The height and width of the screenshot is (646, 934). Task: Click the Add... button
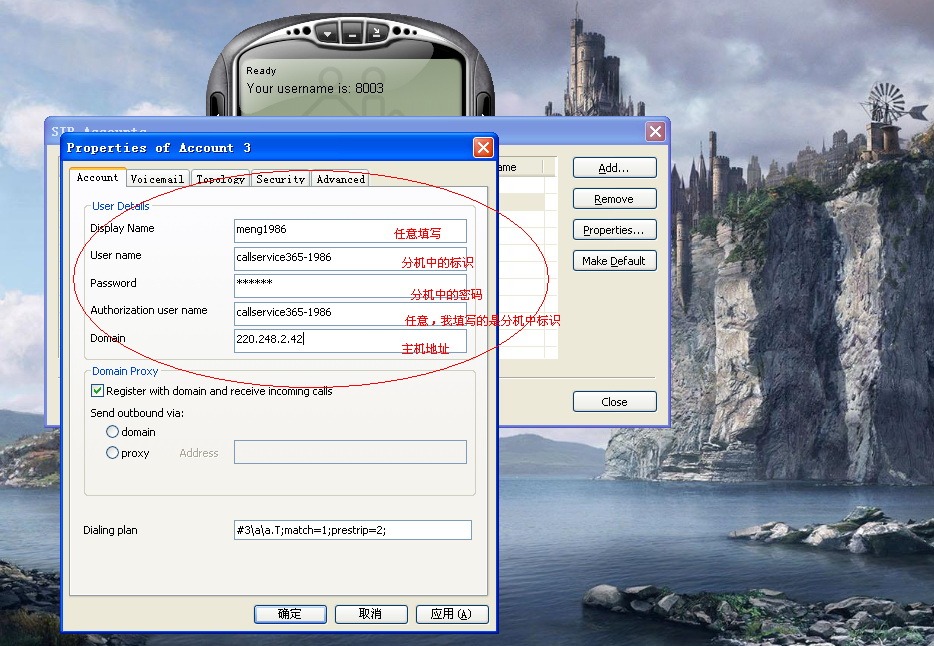[614, 168]
